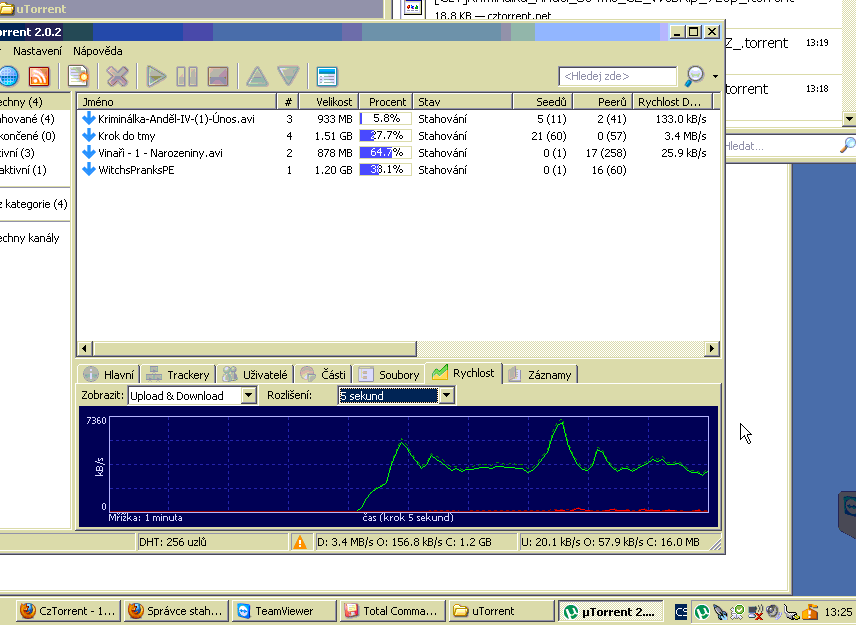Open the Zobrazit Upload & Download dropdown

tap(248, 395)
